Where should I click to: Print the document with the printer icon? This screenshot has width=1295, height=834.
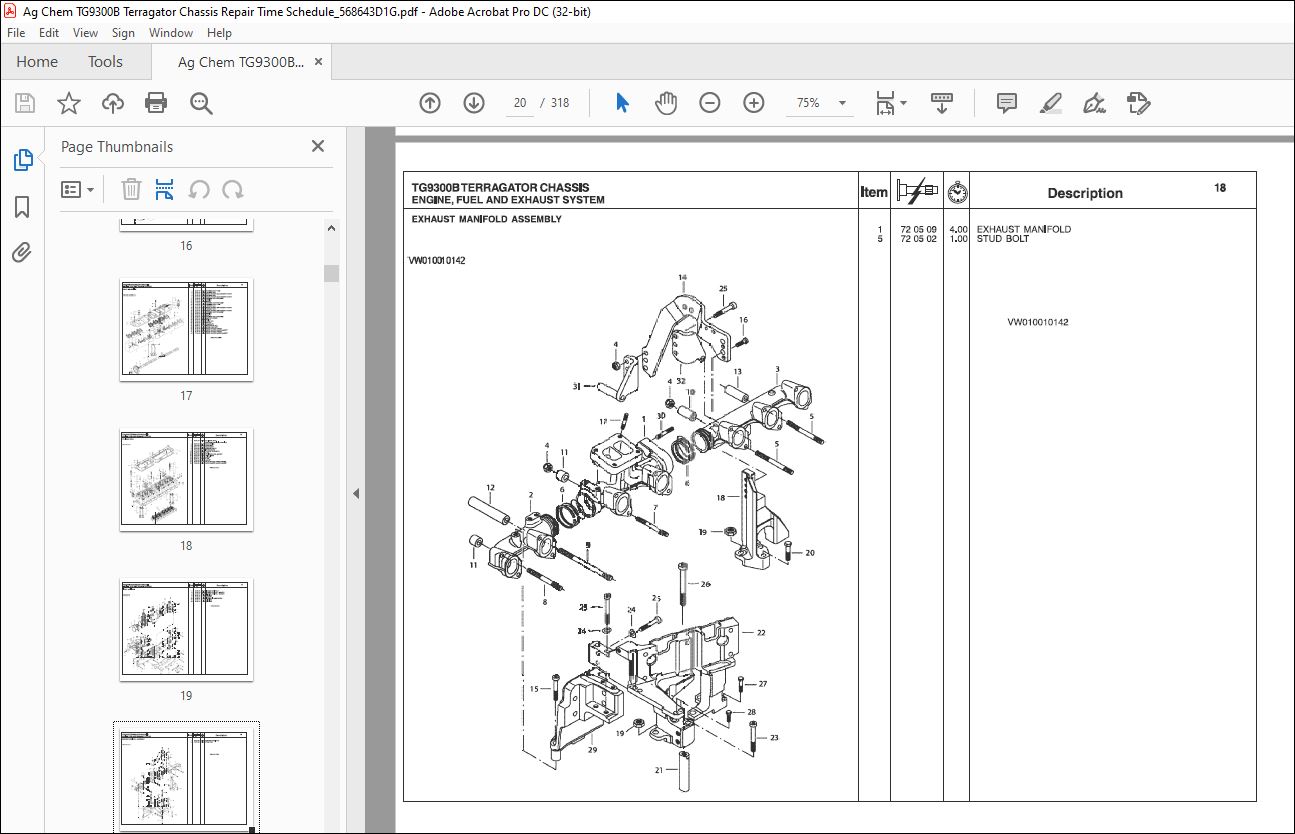156,103
